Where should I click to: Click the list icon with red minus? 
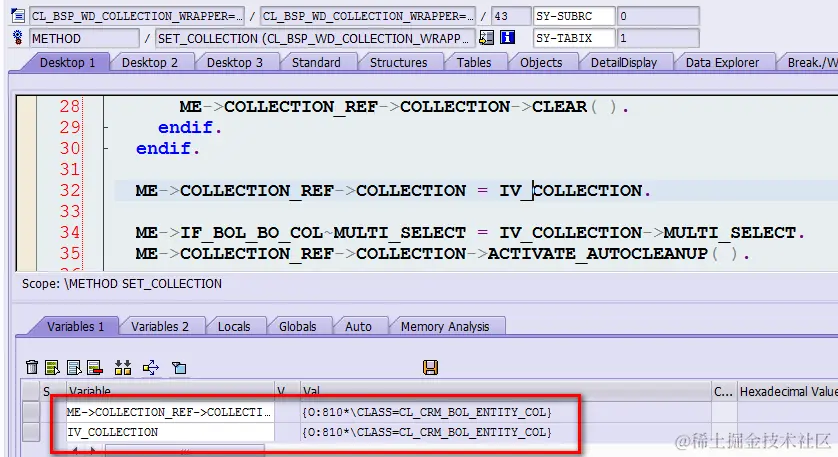pos(95,367)
